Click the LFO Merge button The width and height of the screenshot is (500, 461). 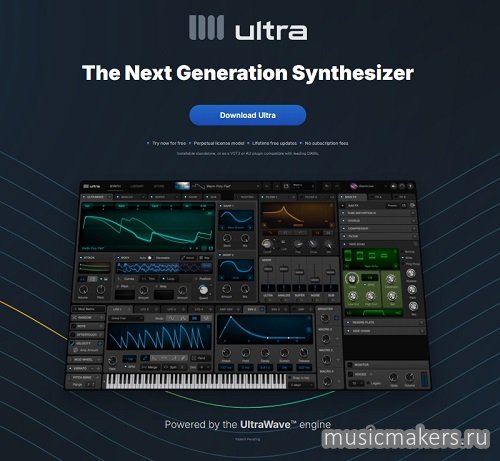coord(150,367)
